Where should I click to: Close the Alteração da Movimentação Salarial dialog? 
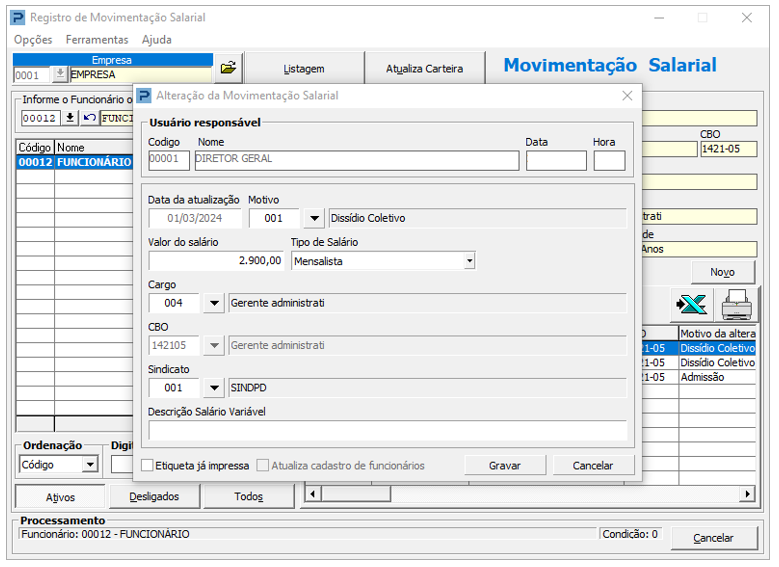627,96
